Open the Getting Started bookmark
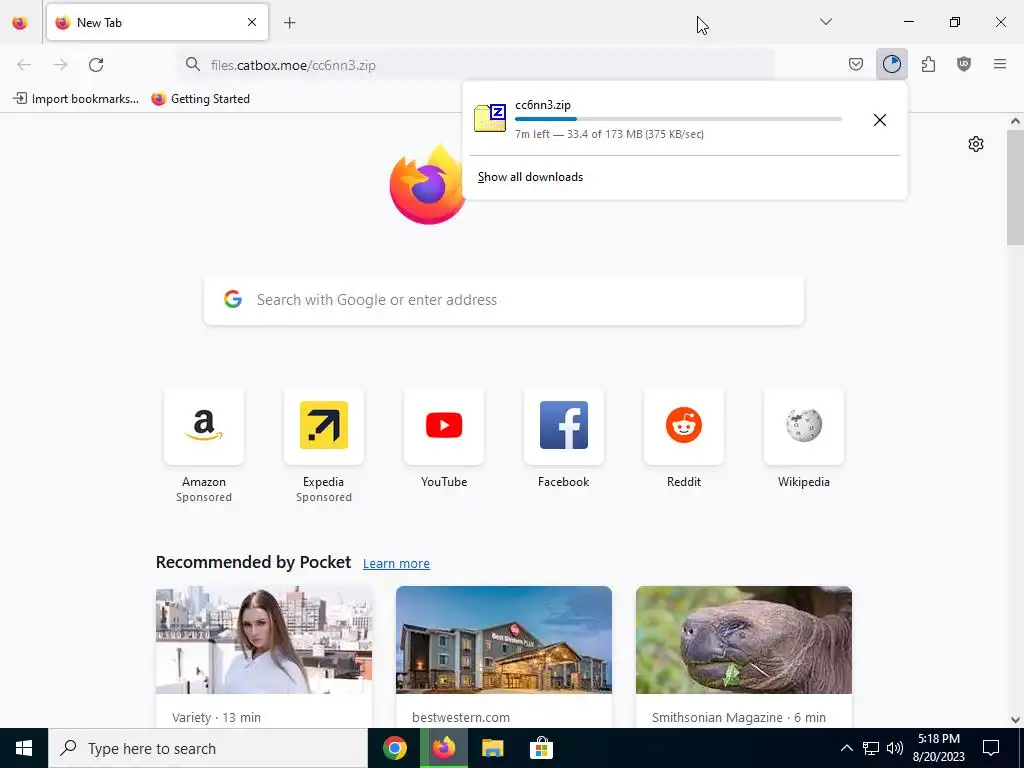 coord(200,99)
